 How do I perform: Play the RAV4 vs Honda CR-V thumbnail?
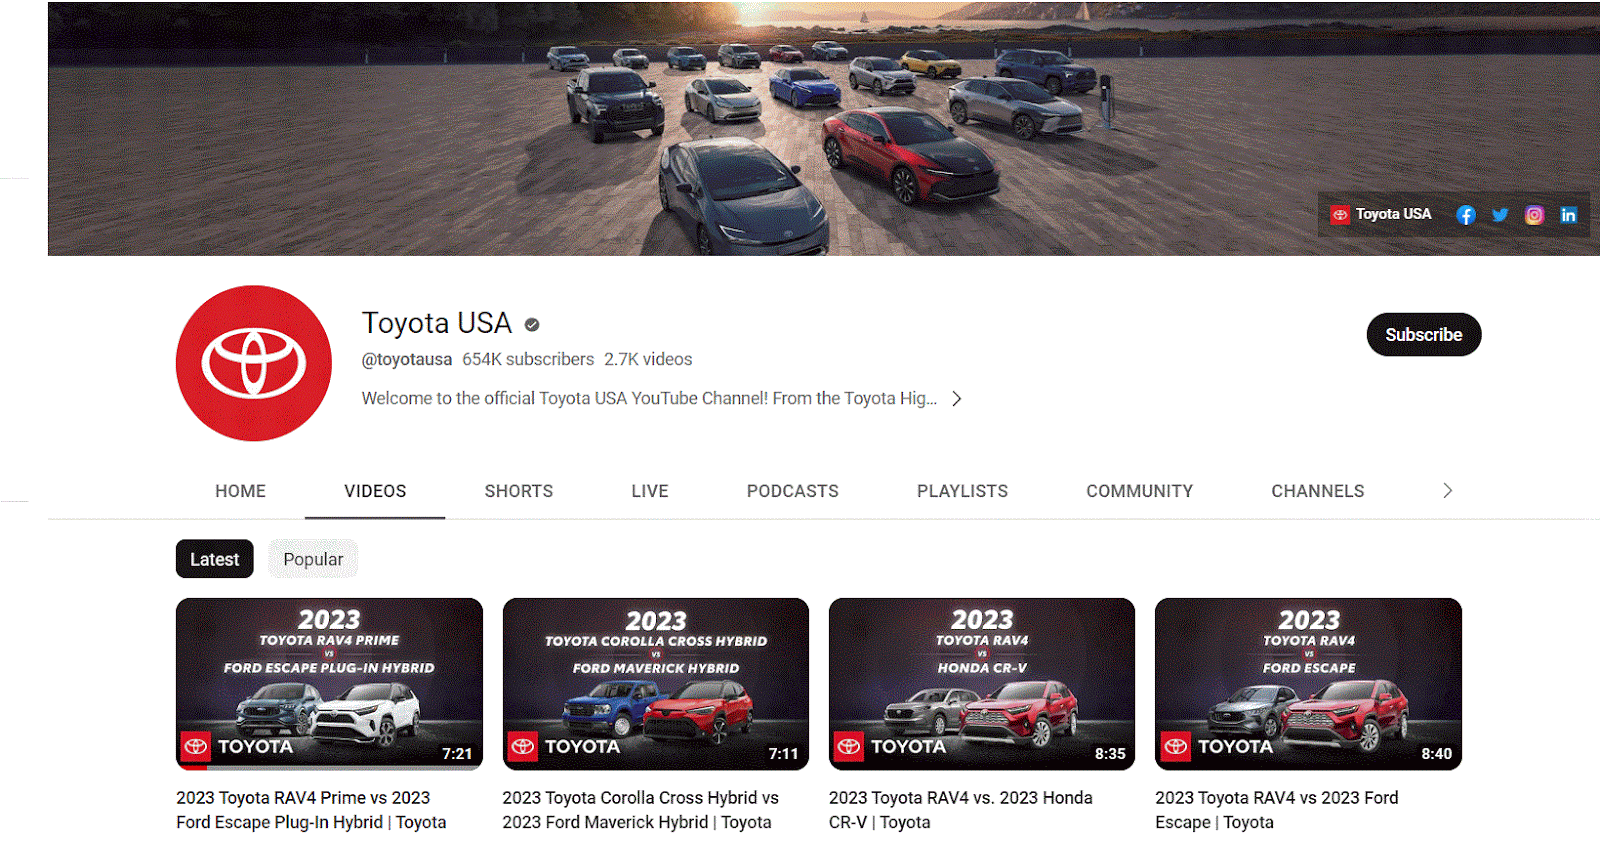point(982,684)
